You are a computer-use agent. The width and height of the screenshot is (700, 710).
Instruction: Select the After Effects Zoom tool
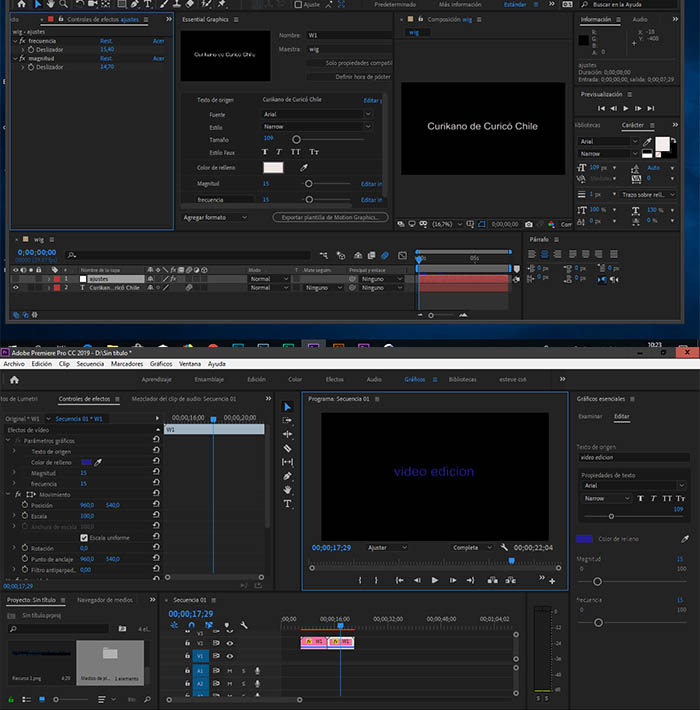[63, 4]
